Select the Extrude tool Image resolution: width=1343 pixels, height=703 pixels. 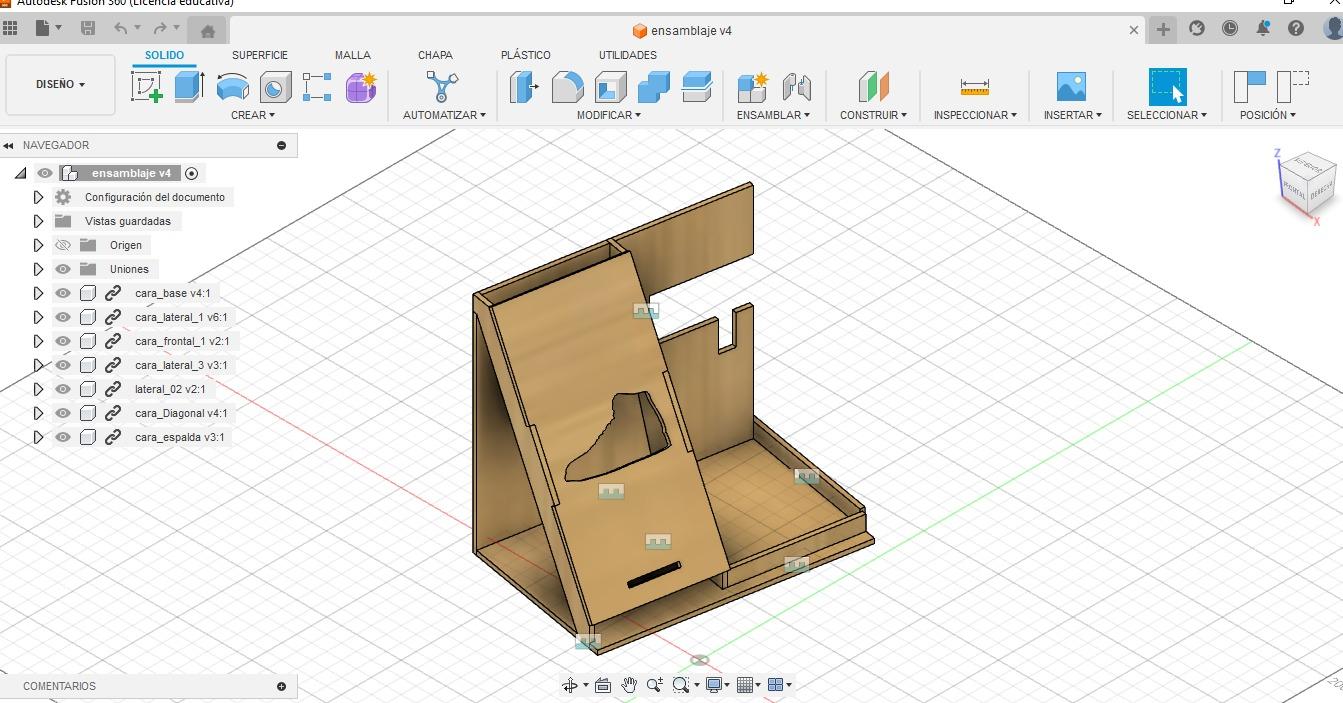[x=189, y=87]
